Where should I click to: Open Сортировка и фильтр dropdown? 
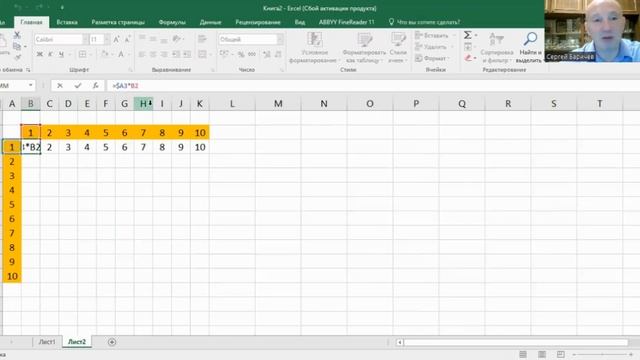coord(496,48)
